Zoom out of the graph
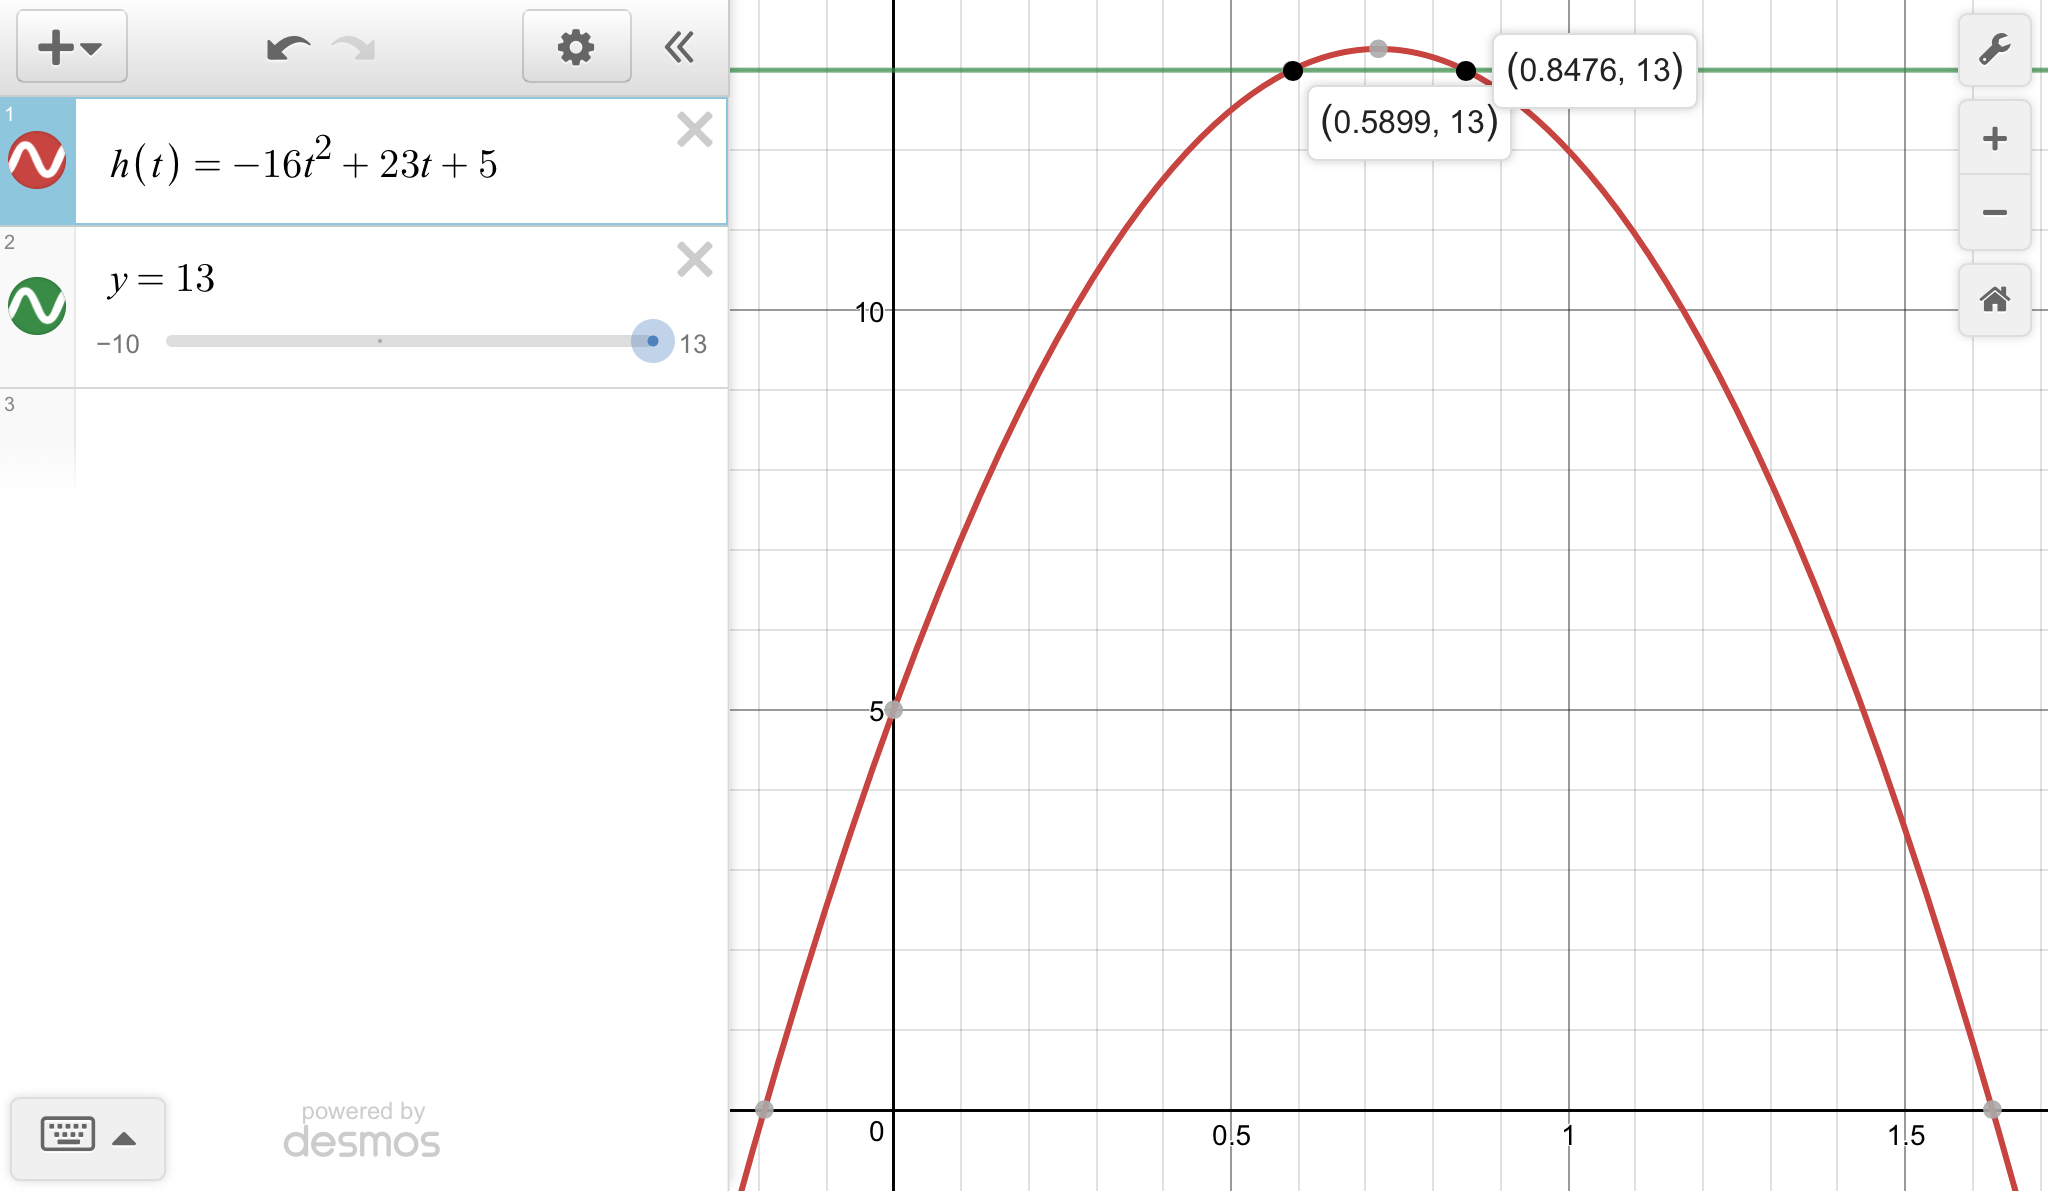 click(1994, 212)
